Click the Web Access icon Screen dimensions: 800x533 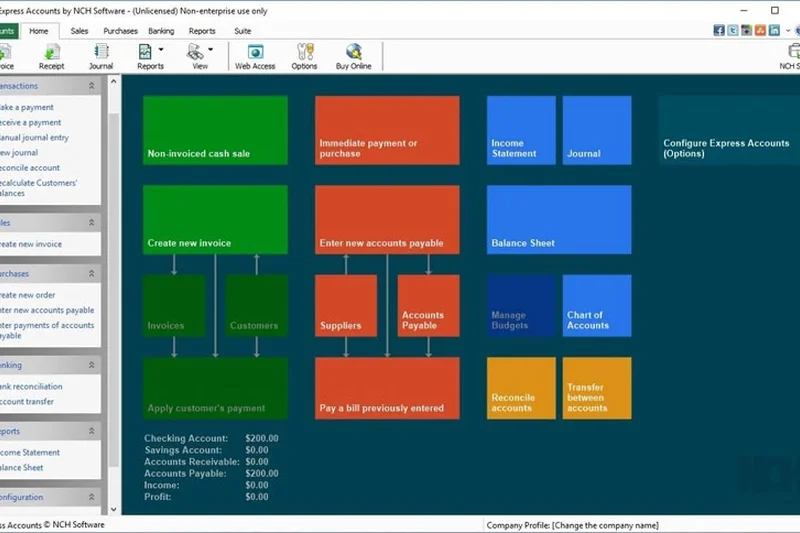[255, 55]
